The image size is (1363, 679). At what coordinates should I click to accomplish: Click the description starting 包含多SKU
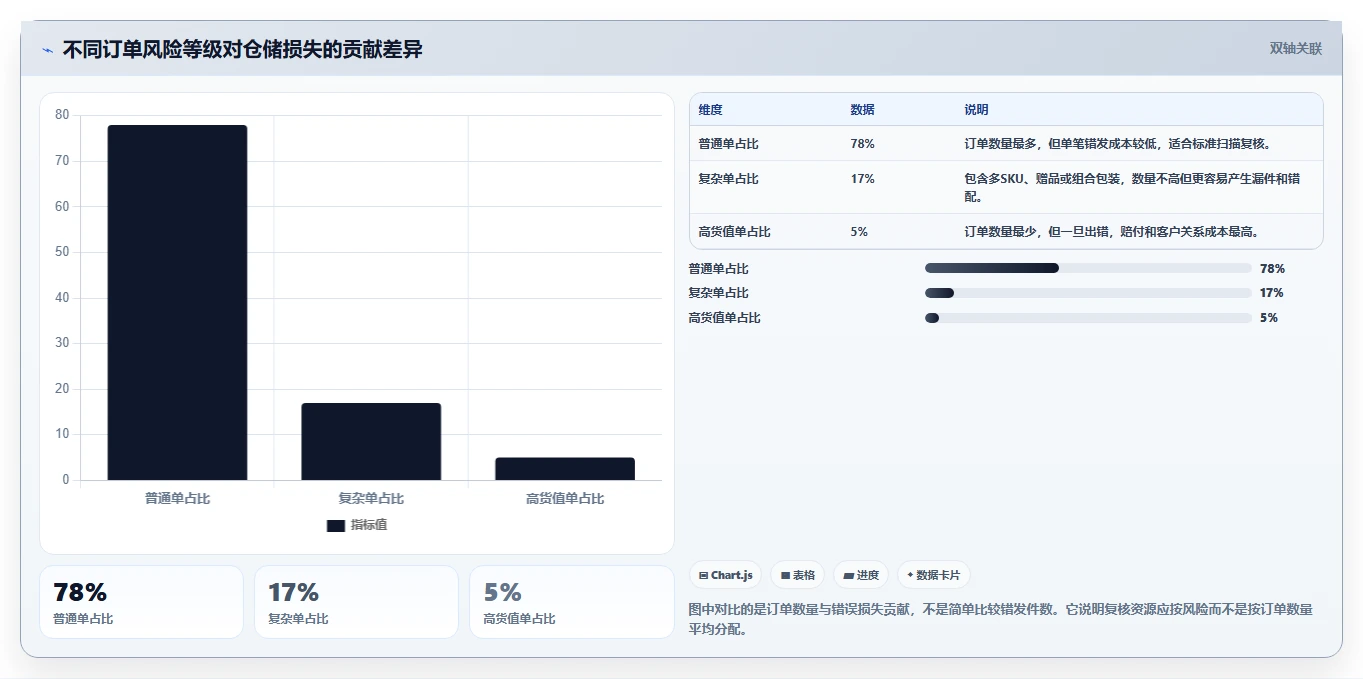(1132, 188)
